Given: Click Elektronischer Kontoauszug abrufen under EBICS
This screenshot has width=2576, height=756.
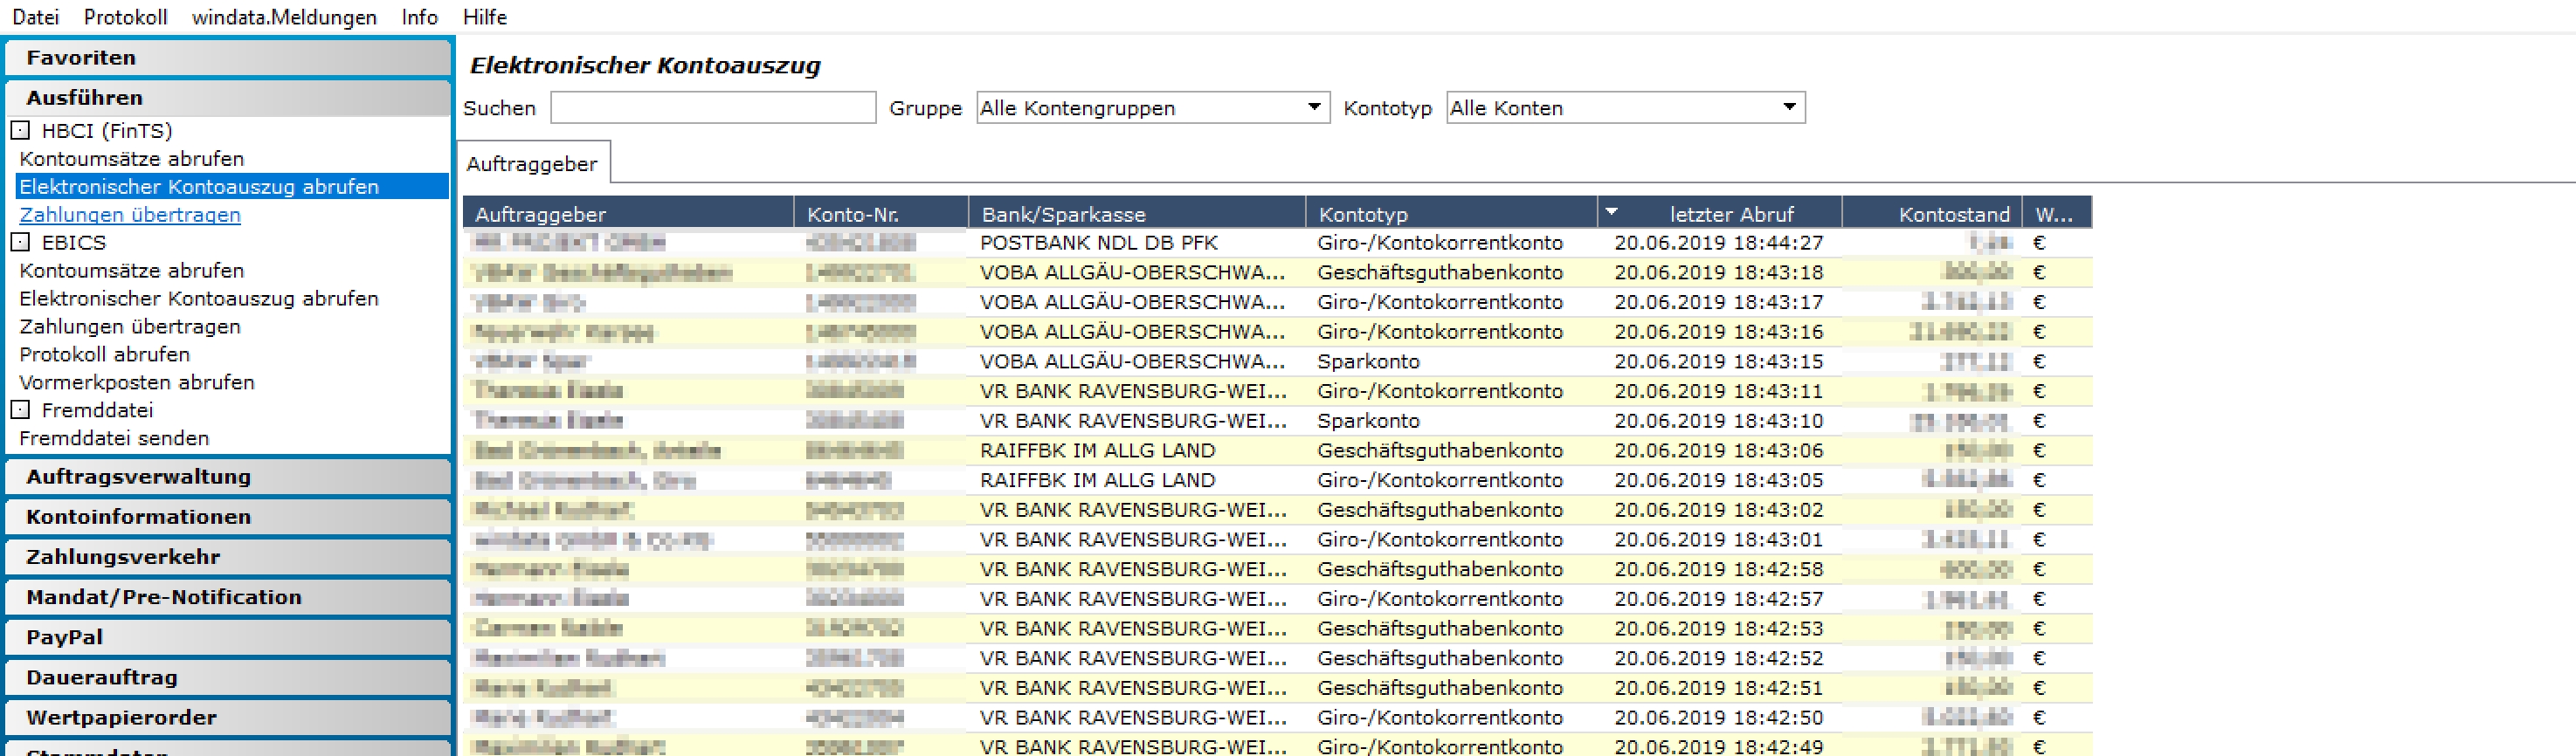Looking at the screenshot, I should [199, 299].
